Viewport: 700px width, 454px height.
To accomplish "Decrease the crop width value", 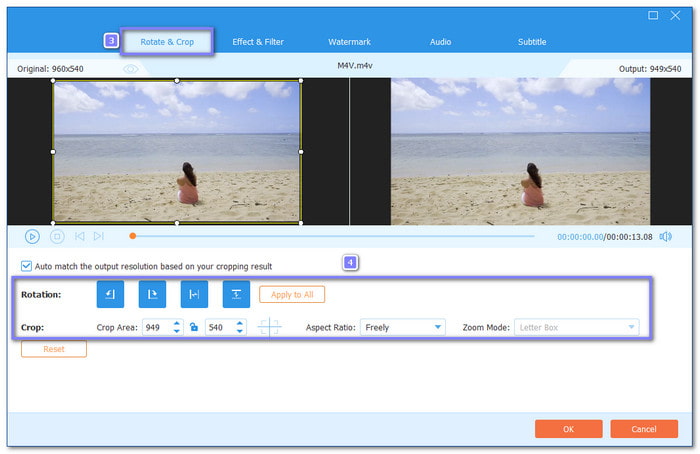I will [177, 331].
